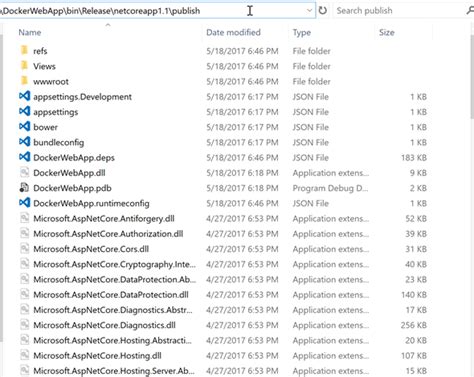Sort files by Type column
Image resolution: width=474 pixels, height=377 pixels.
pyautogui.click(x=302, y=33)
